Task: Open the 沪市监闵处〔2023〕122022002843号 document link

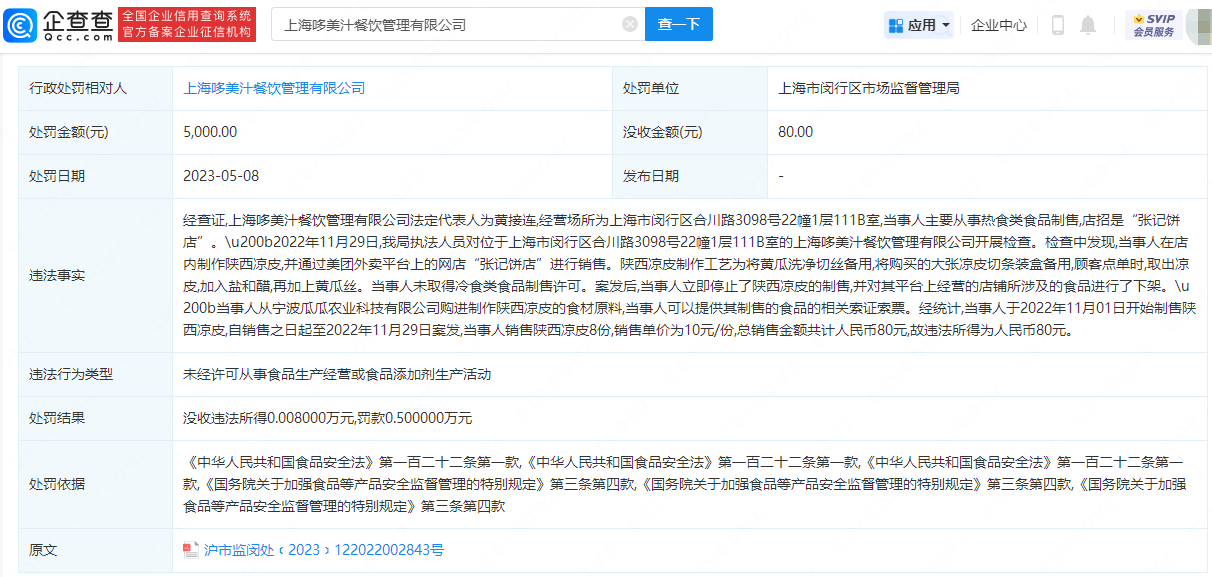Action: pos(323,550)
